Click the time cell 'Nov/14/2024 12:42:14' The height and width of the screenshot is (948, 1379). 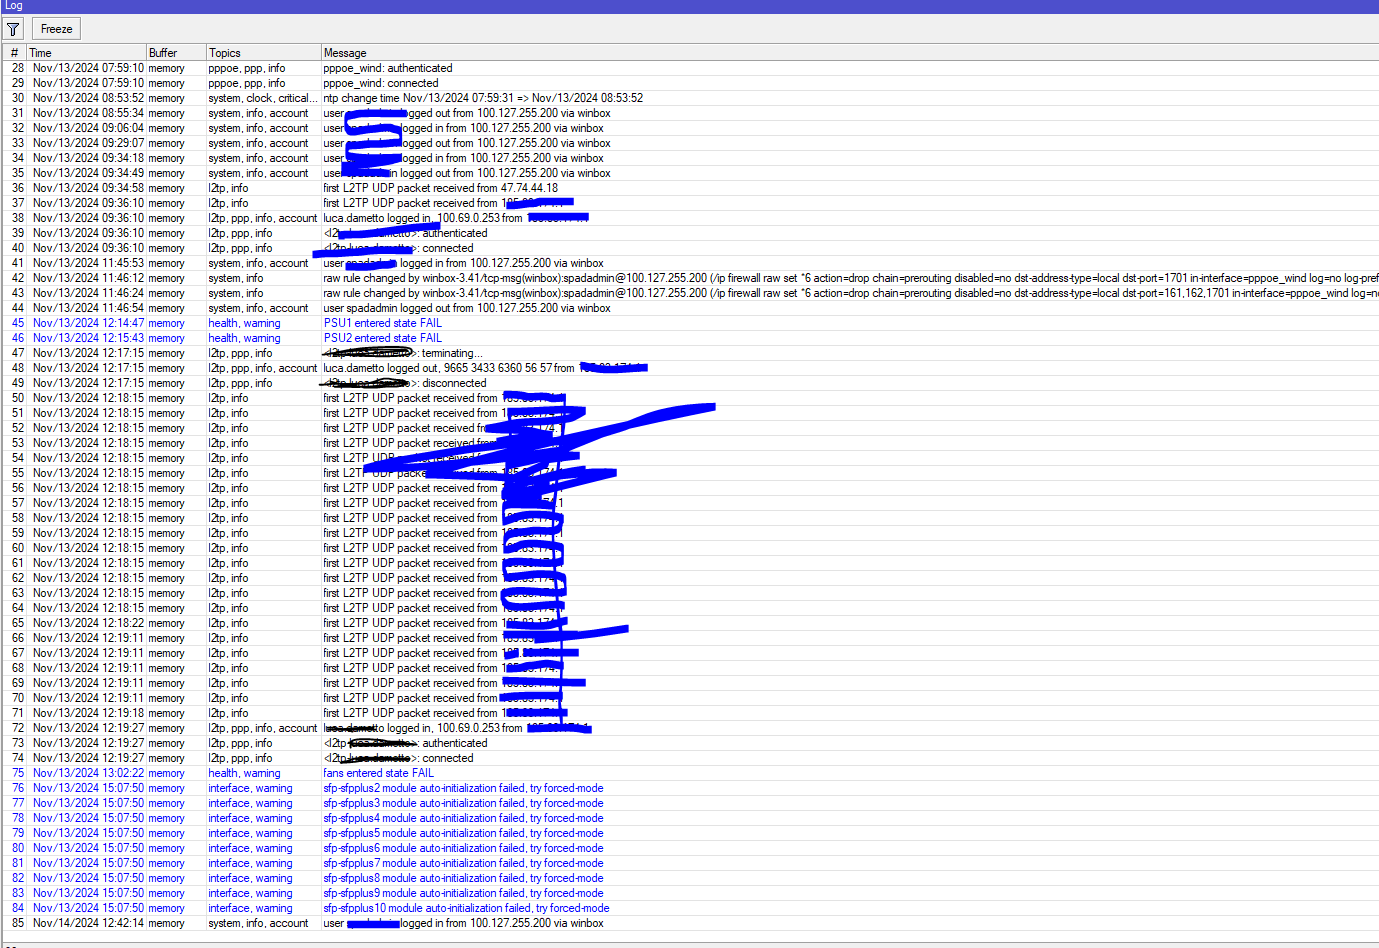click(x=88, y=923)
